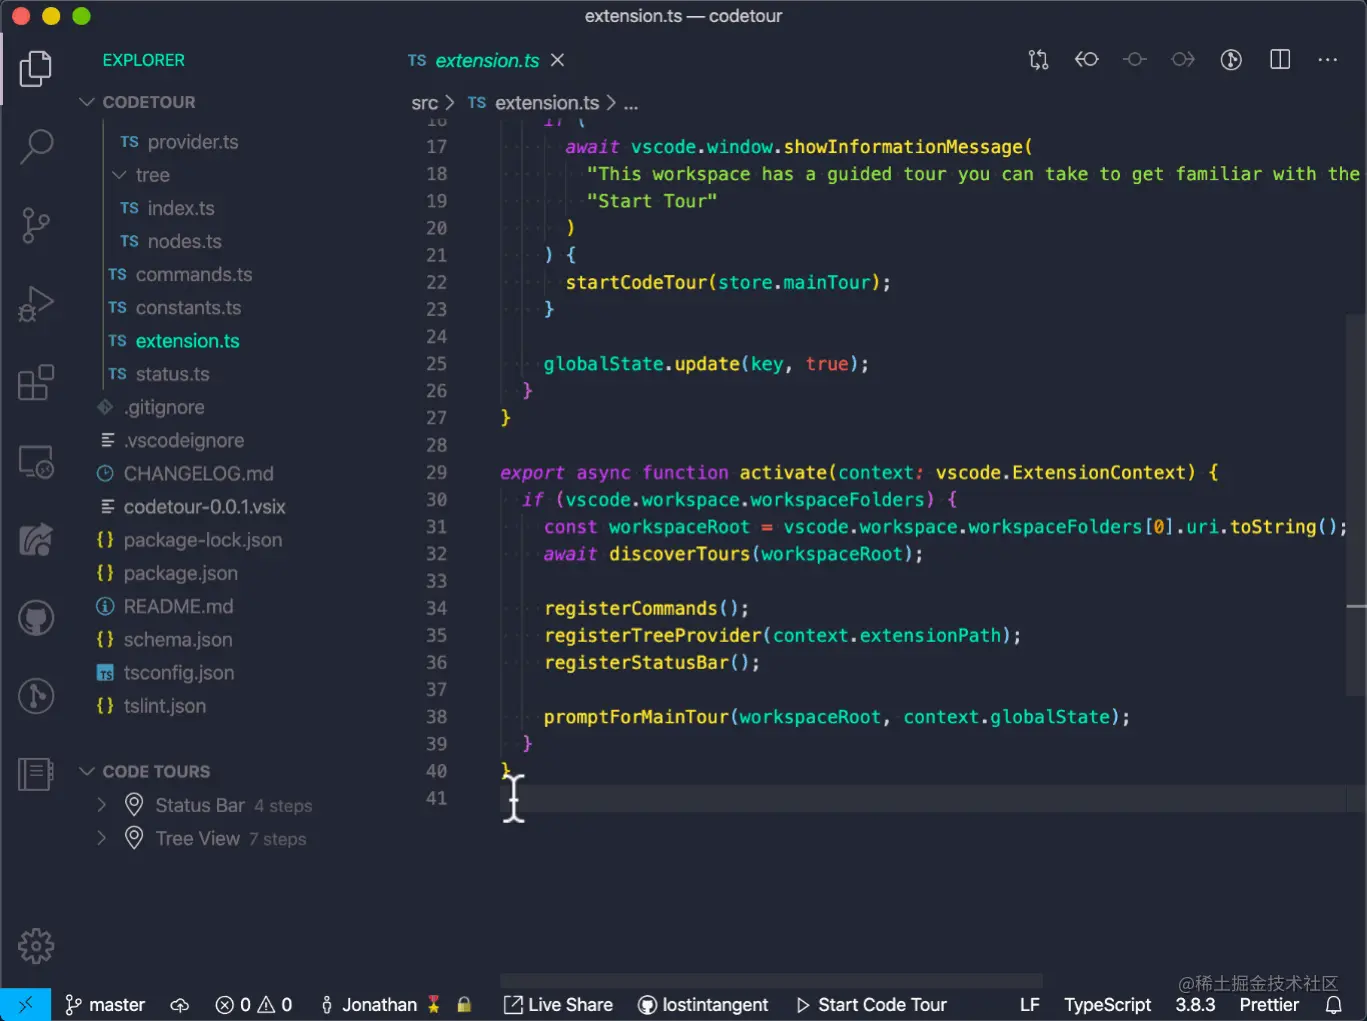This screenshot has height=1021, width=1367.
Task: Click the notifications bell in status bar
Action: 1333,1005
